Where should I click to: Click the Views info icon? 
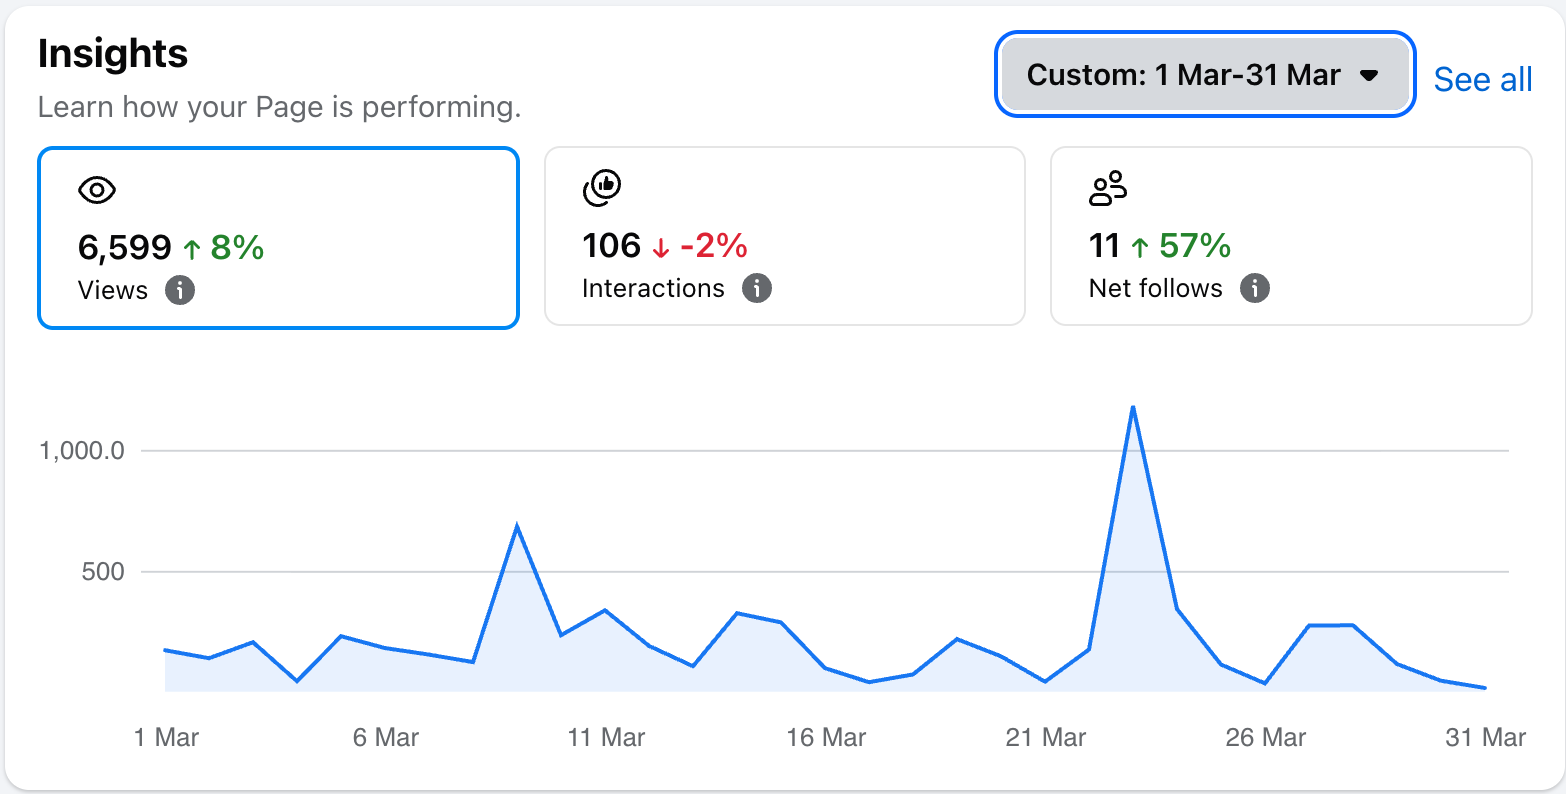180,291
